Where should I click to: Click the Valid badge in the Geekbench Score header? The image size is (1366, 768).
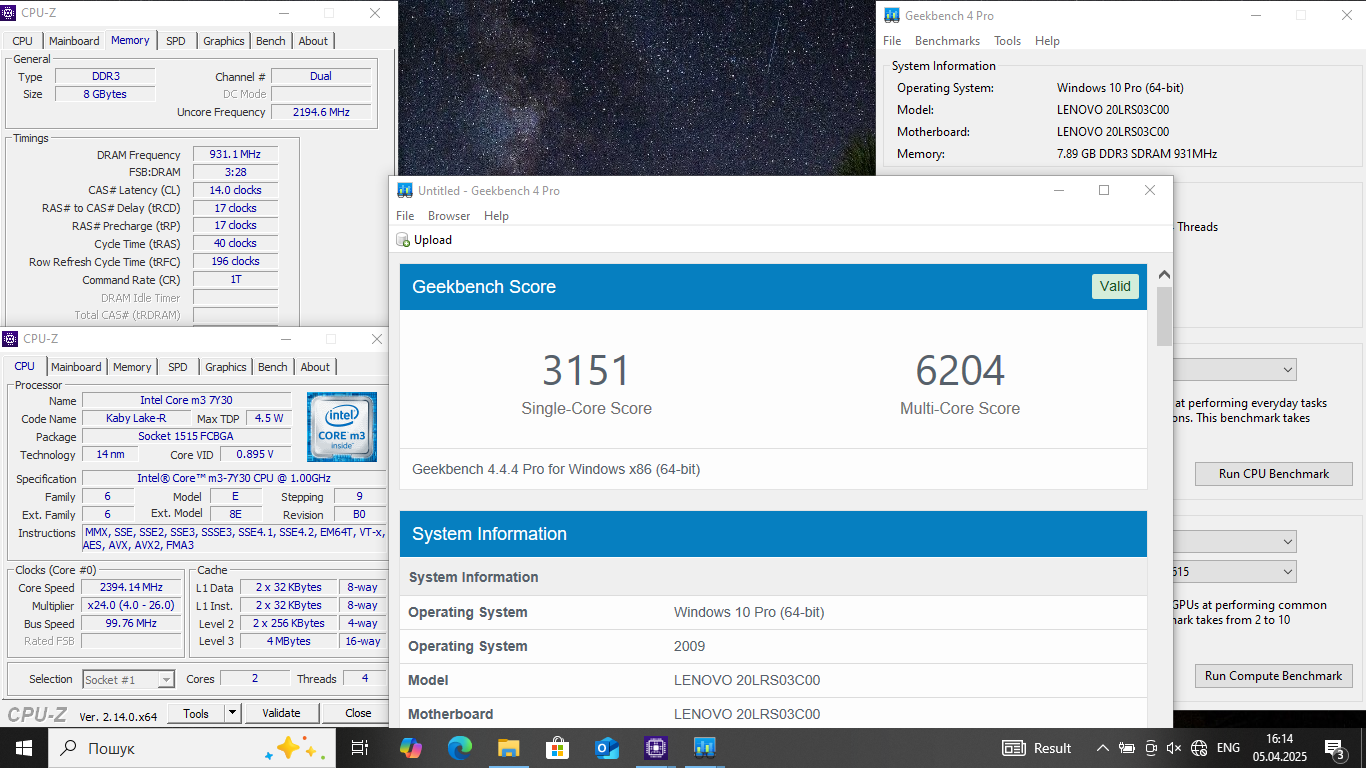click(x=1115, y=286)
